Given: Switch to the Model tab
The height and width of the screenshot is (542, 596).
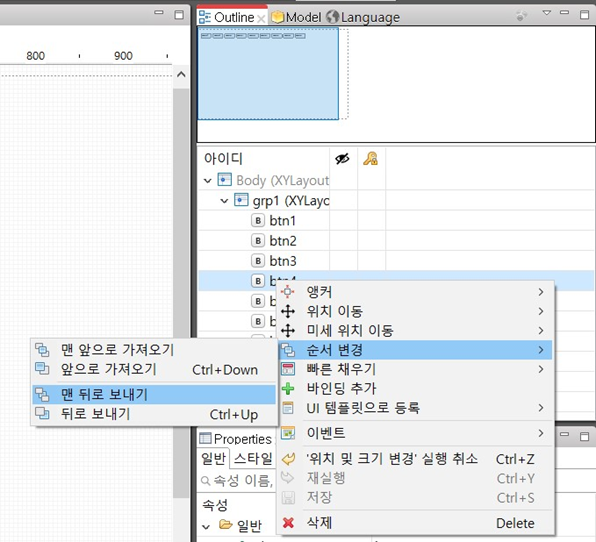Looking at the screenshot, I should coord(296,17).
